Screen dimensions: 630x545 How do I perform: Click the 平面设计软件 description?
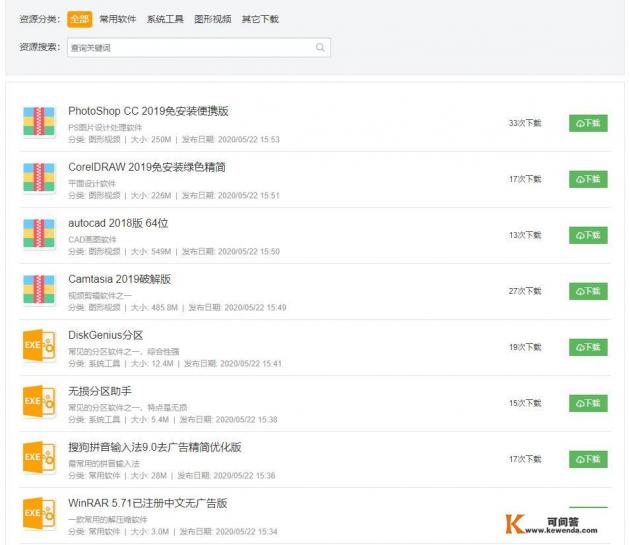tap(92, 184)
